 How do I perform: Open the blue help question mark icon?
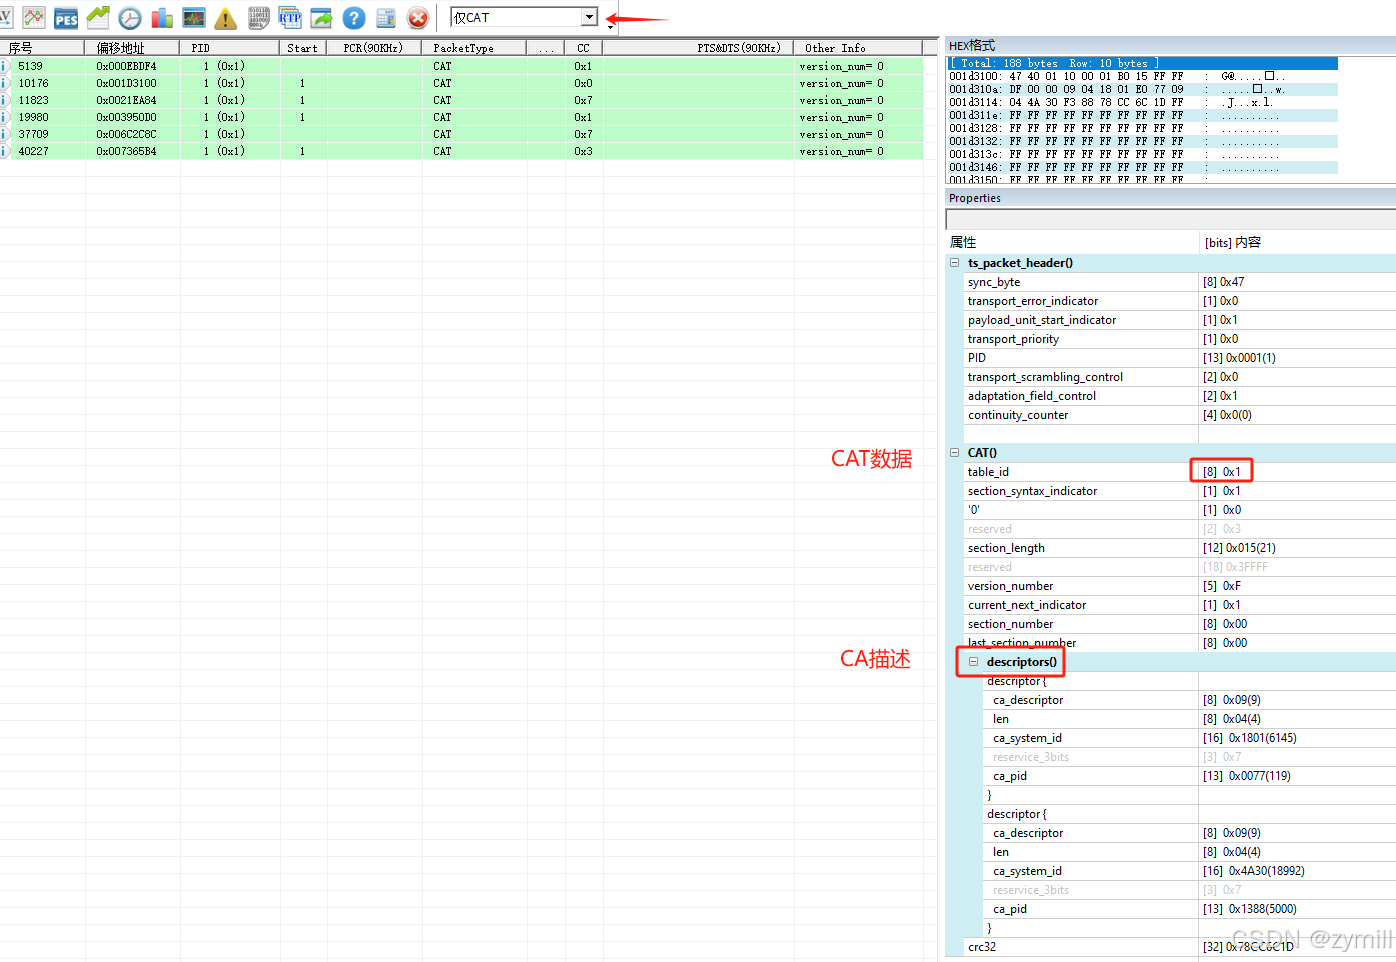click(354, 17)
